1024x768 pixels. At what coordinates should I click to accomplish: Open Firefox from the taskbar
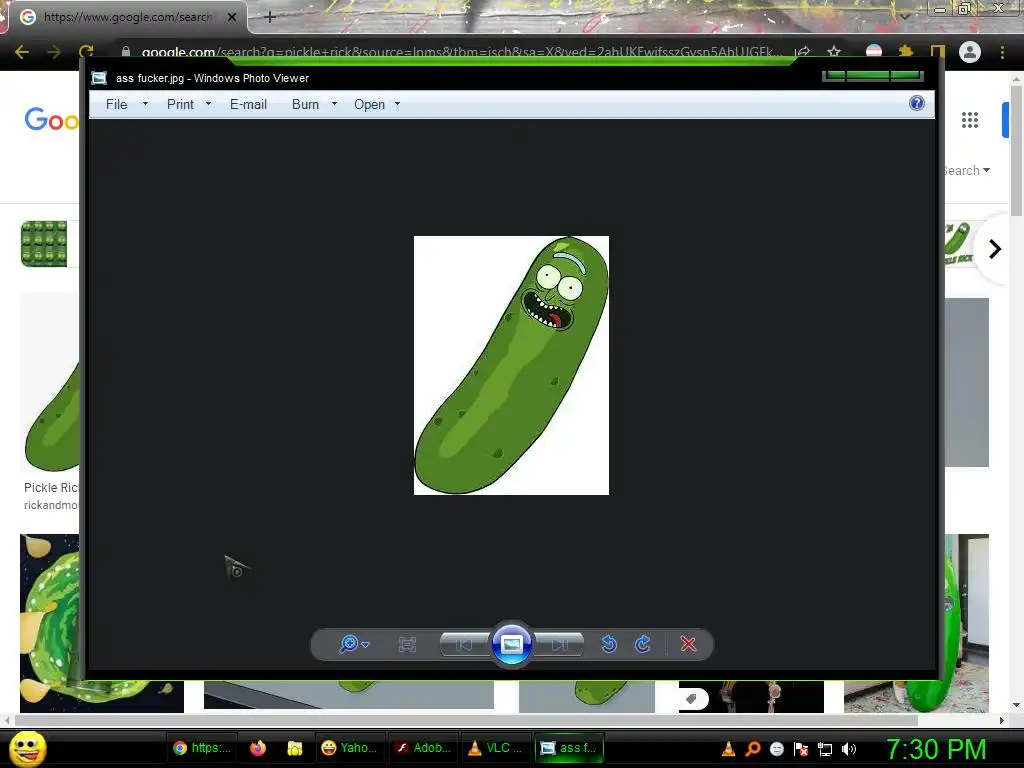pyautogui.click(x=258, y=748)
